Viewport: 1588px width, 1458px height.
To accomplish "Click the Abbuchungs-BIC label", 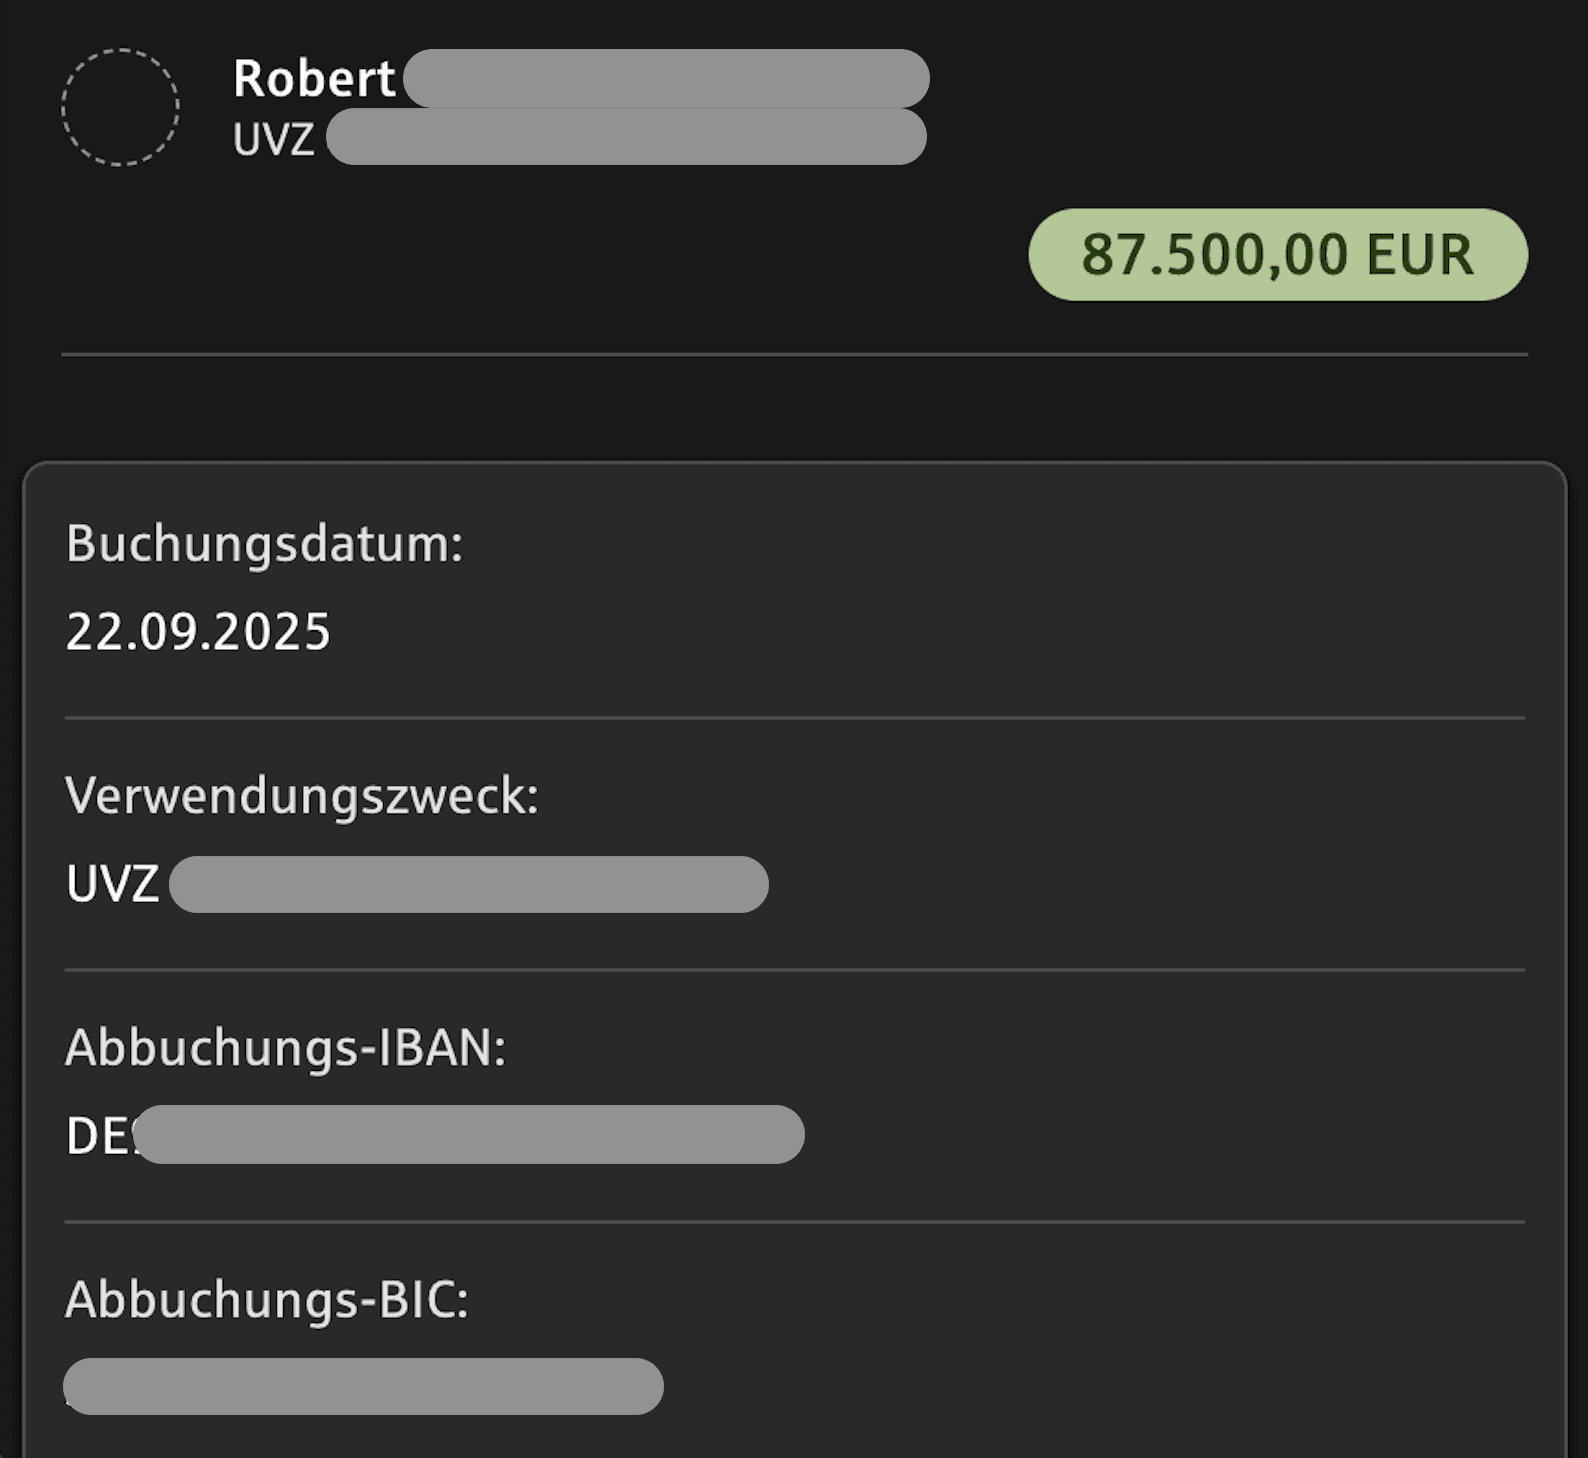I will pyautogui.click(x=266, y=1300).
